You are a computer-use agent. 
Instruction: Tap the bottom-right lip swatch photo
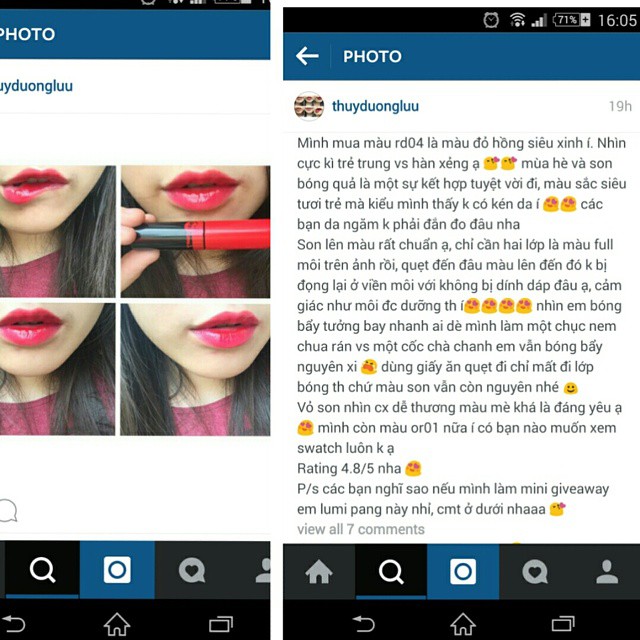tap(196, 369)
